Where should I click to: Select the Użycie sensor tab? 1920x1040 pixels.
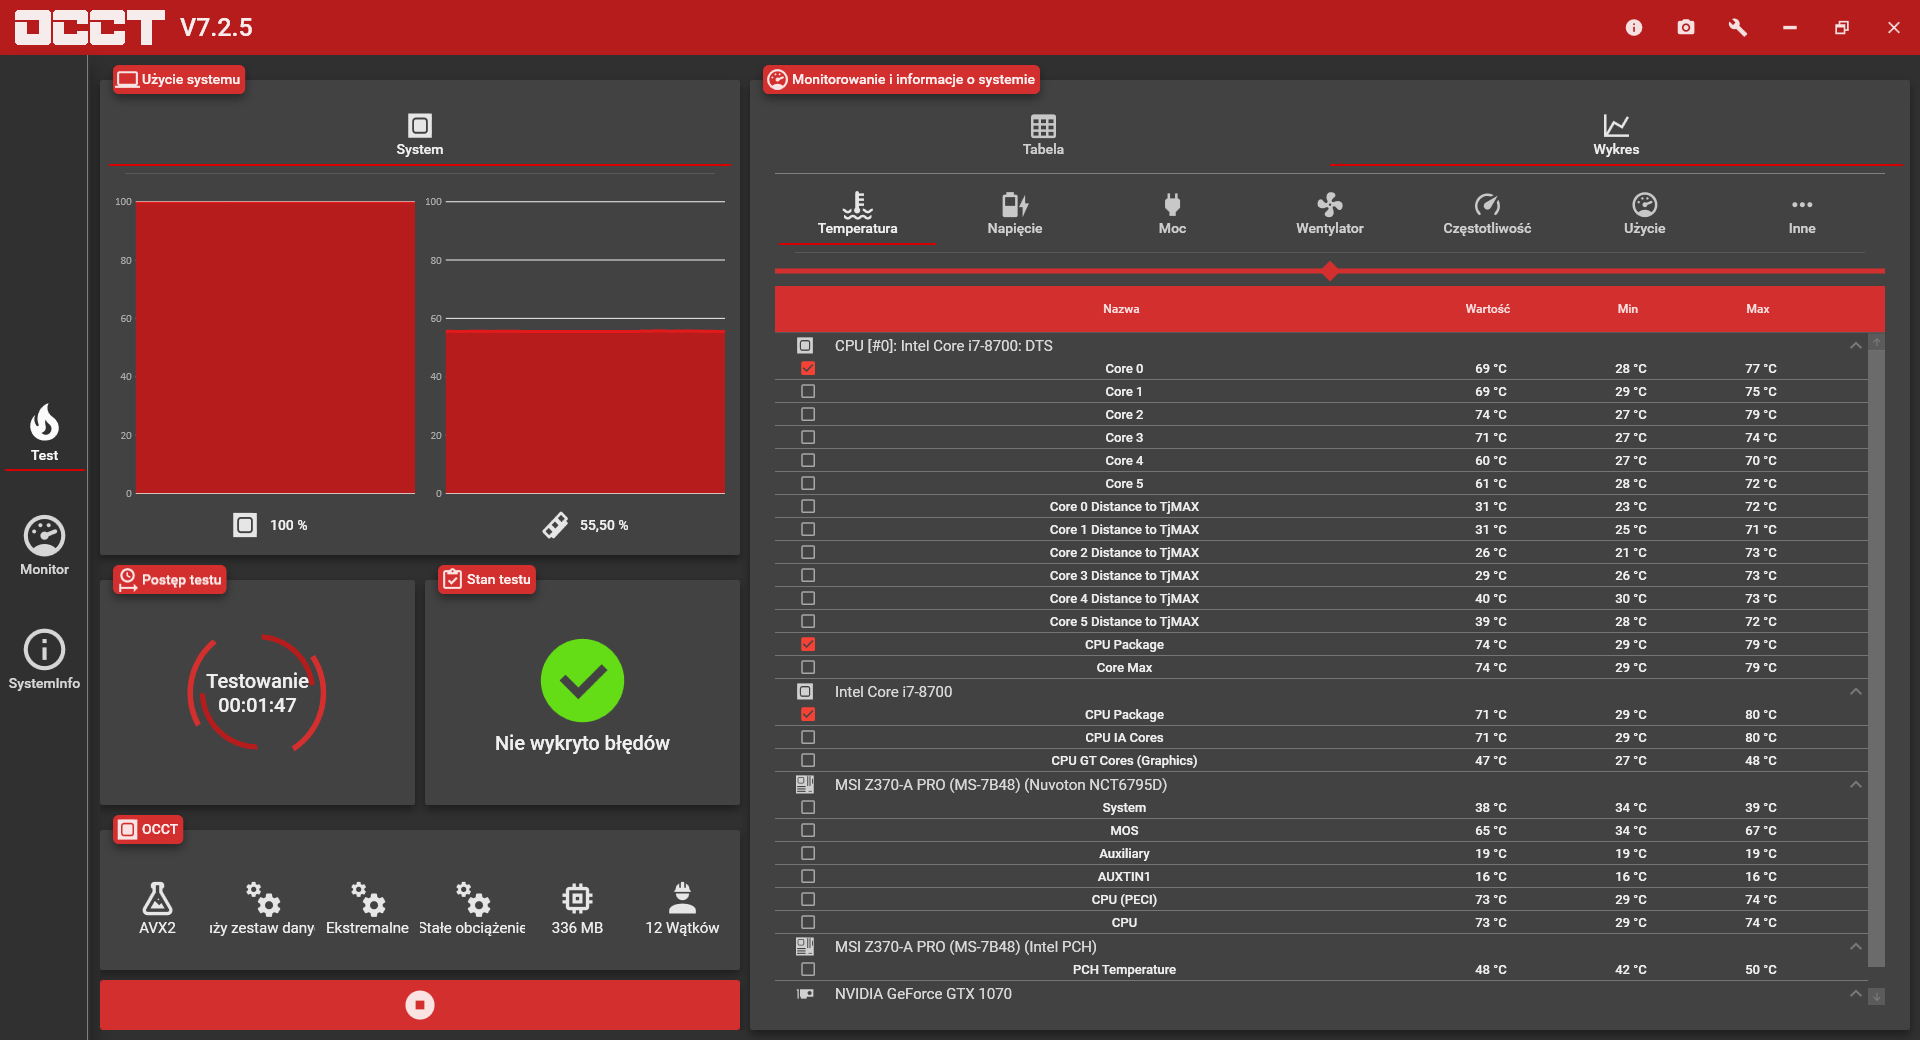(x=1645, y=214)
